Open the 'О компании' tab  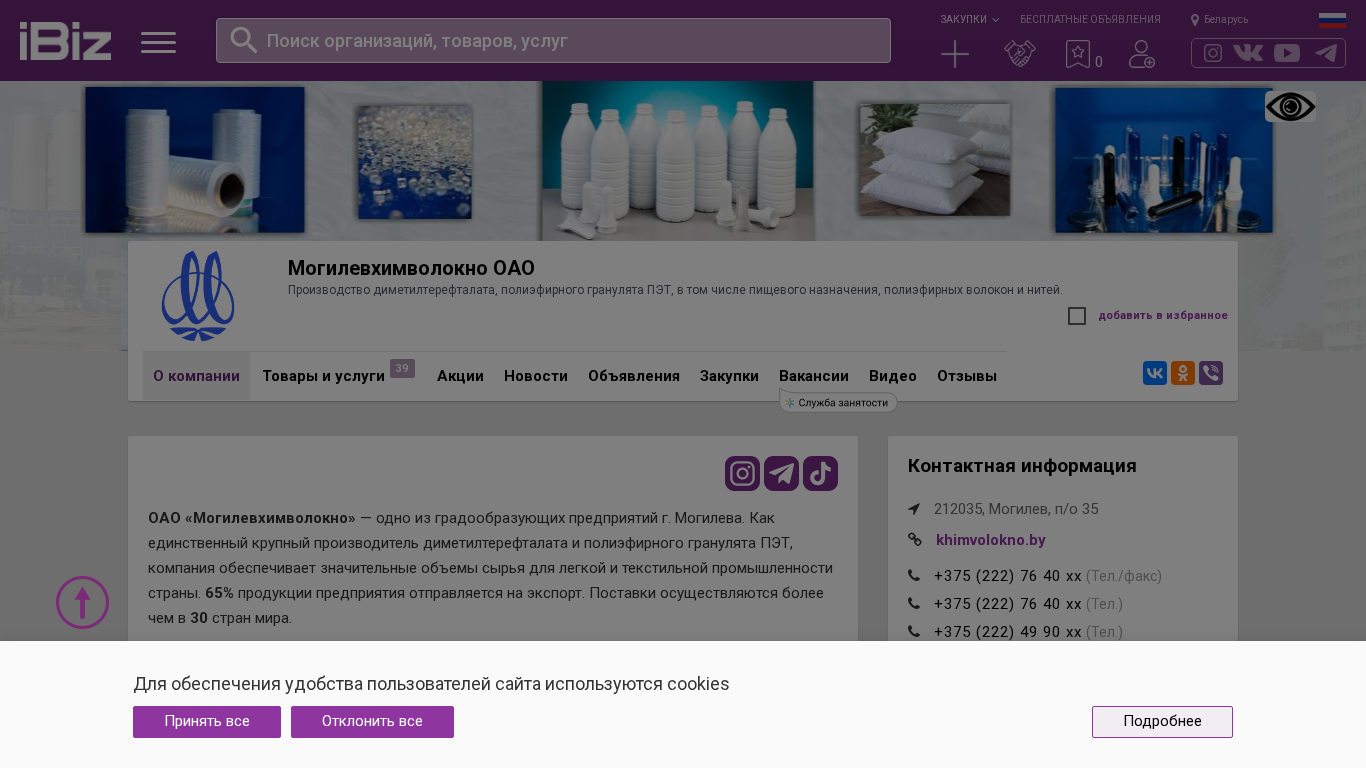tap(196, 376)
